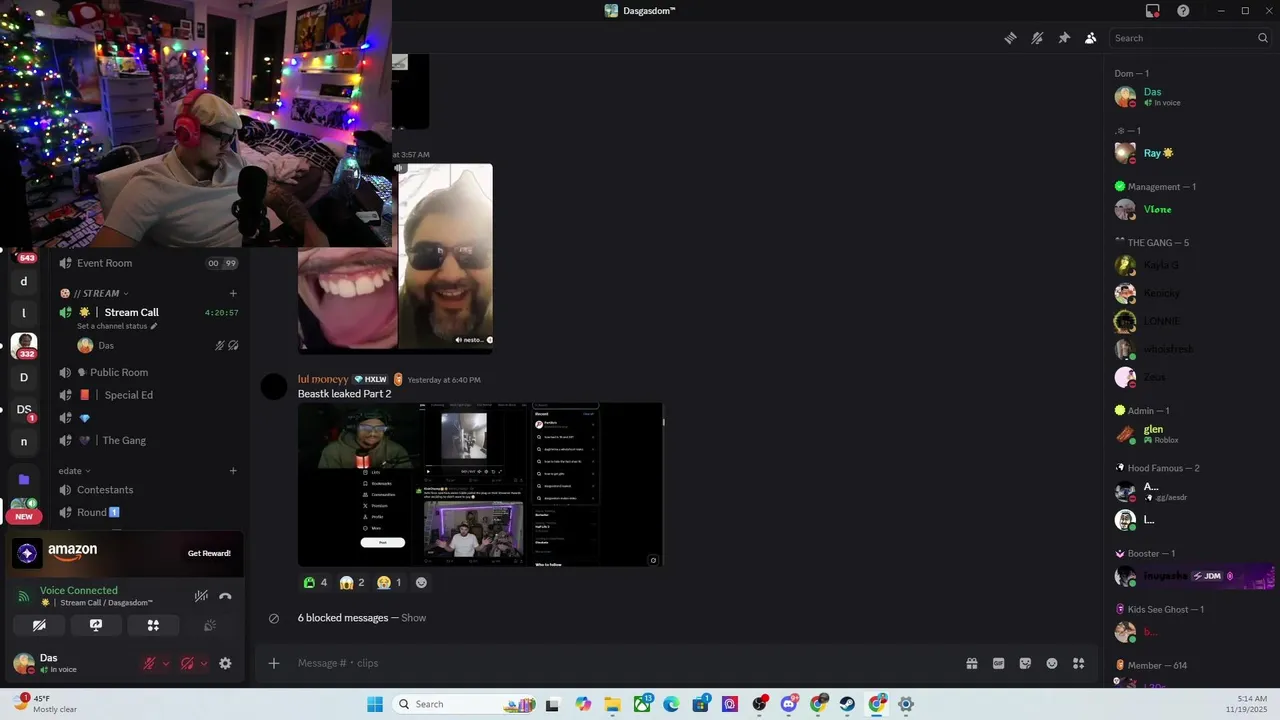Open audio output options arrow
The width and height of the screenshot is (1280, 720).
204,663
